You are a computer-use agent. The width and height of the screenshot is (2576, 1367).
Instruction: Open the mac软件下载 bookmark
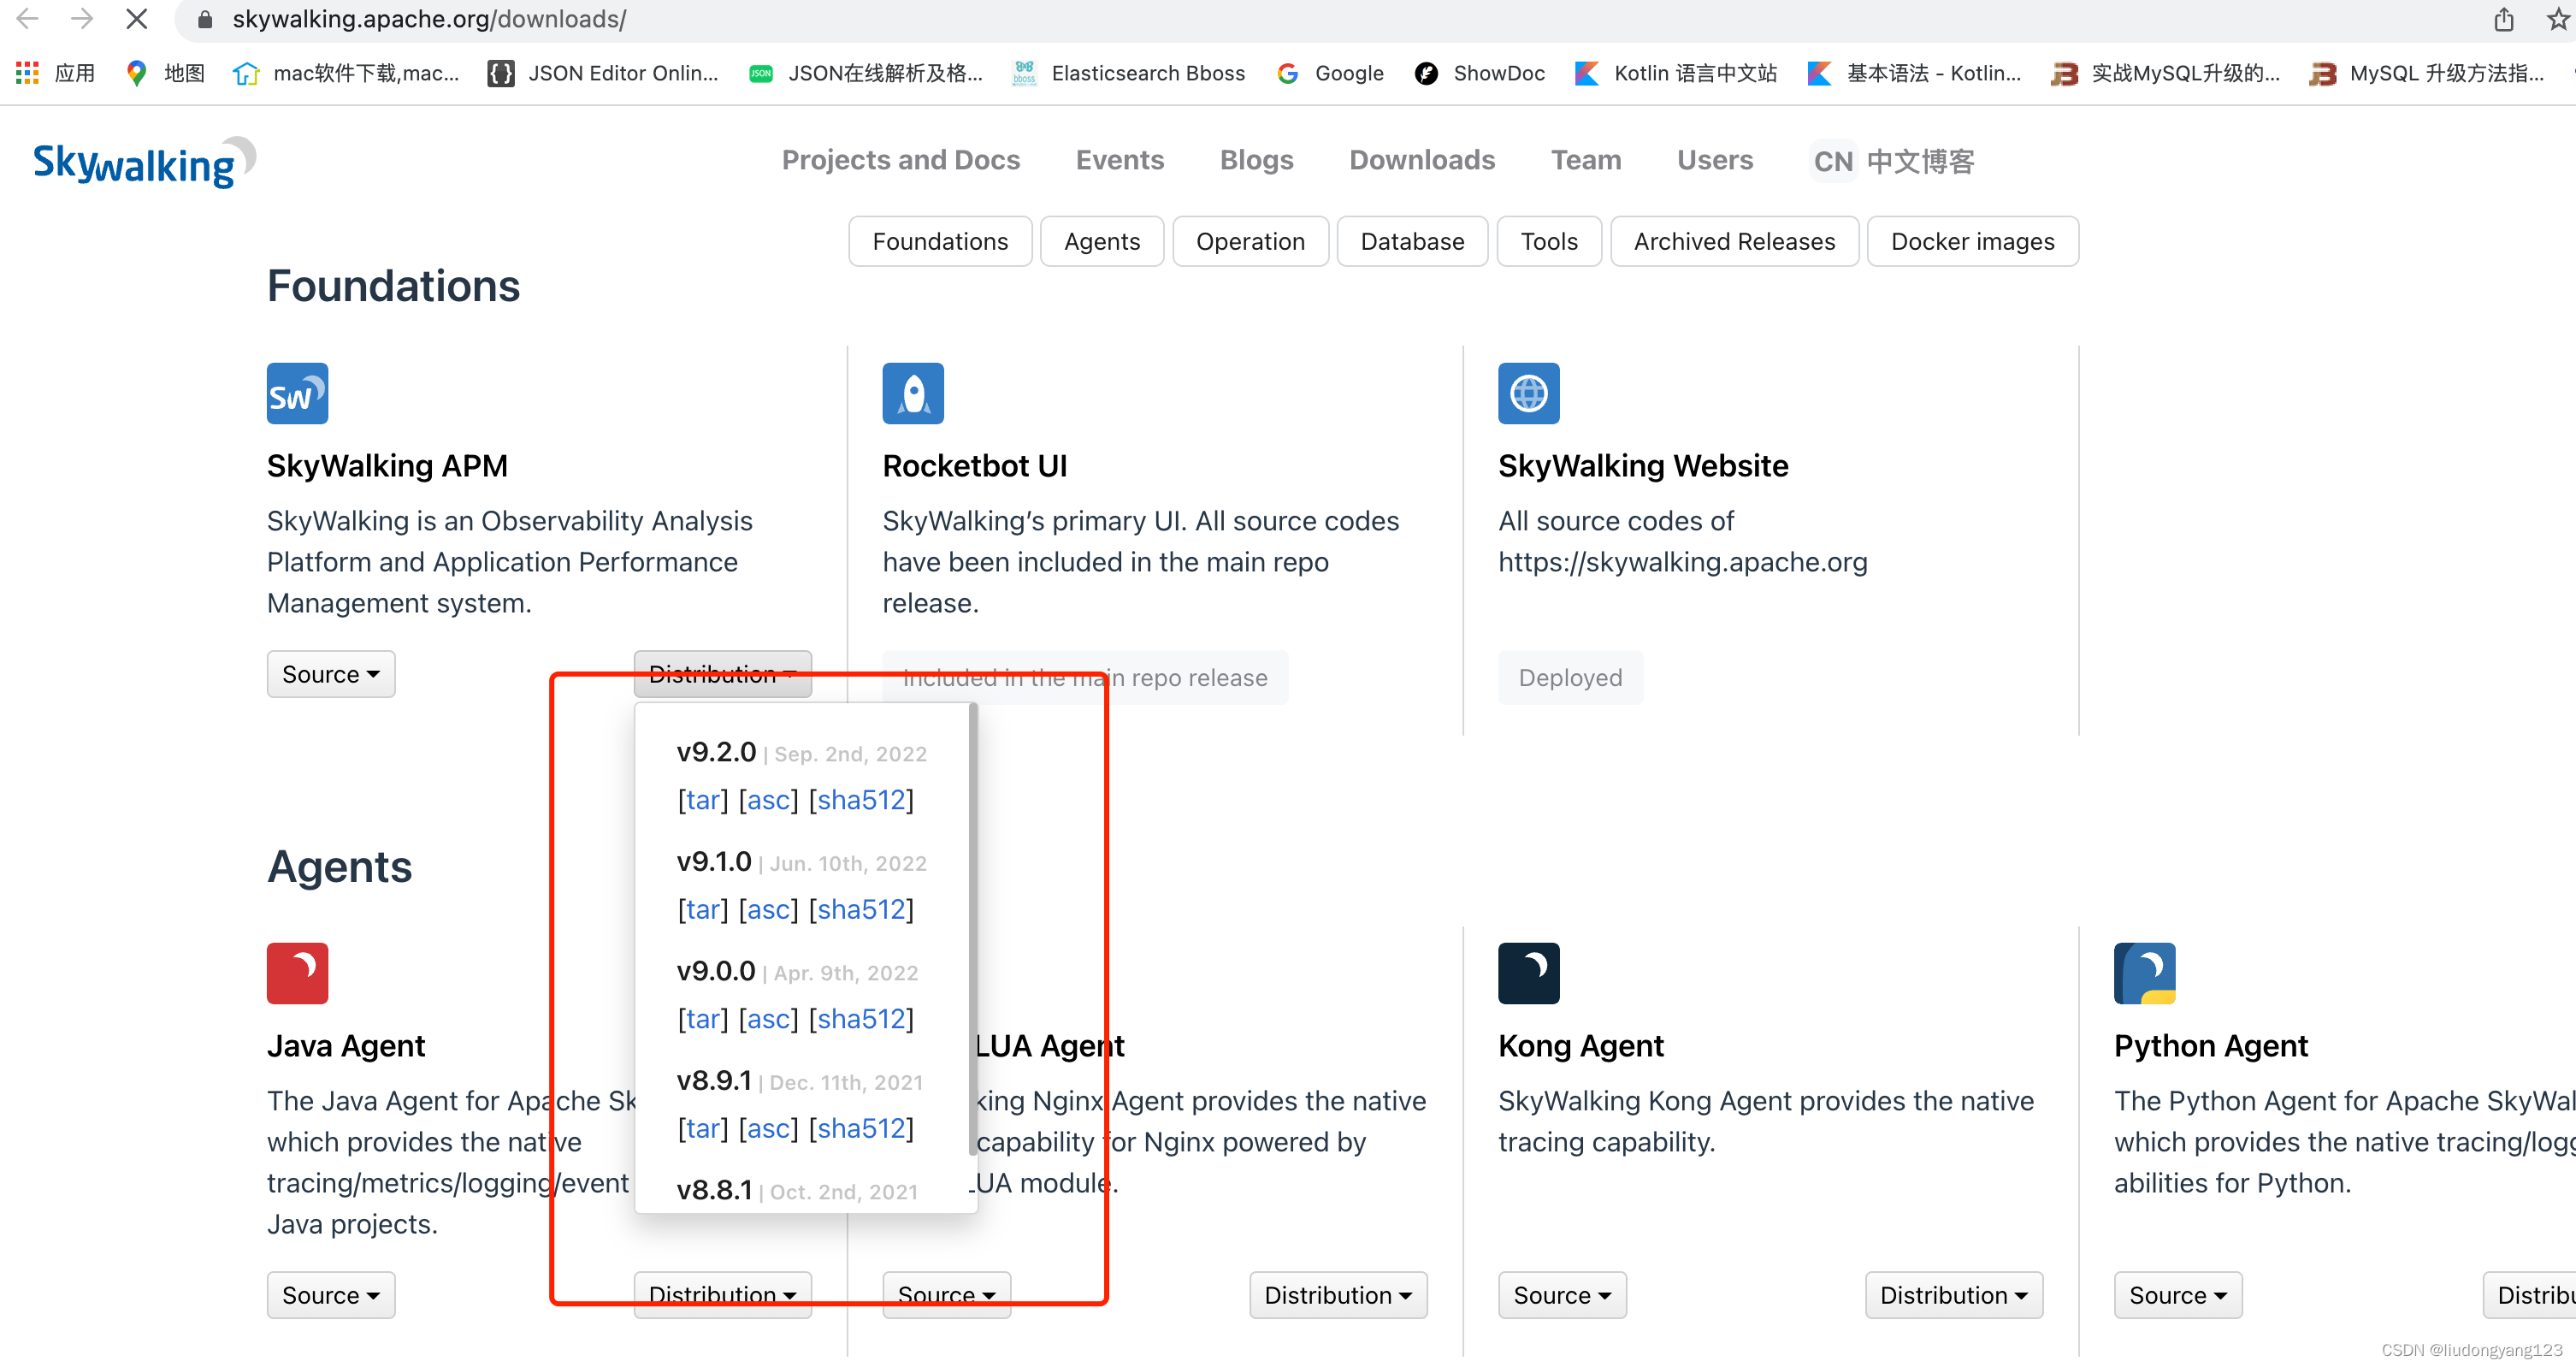pos(346,73)
